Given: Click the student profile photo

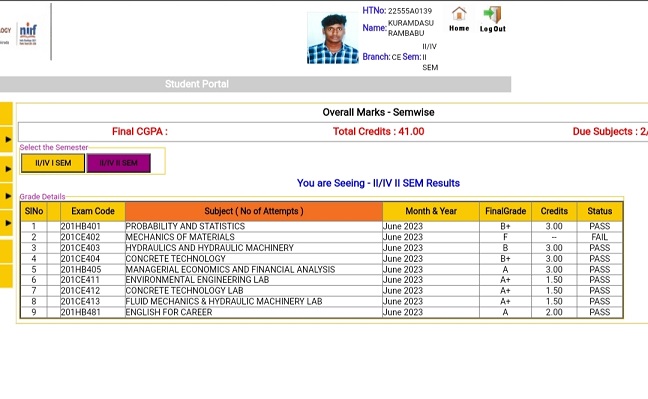Looking at the screenshot, I should [333, 38].
